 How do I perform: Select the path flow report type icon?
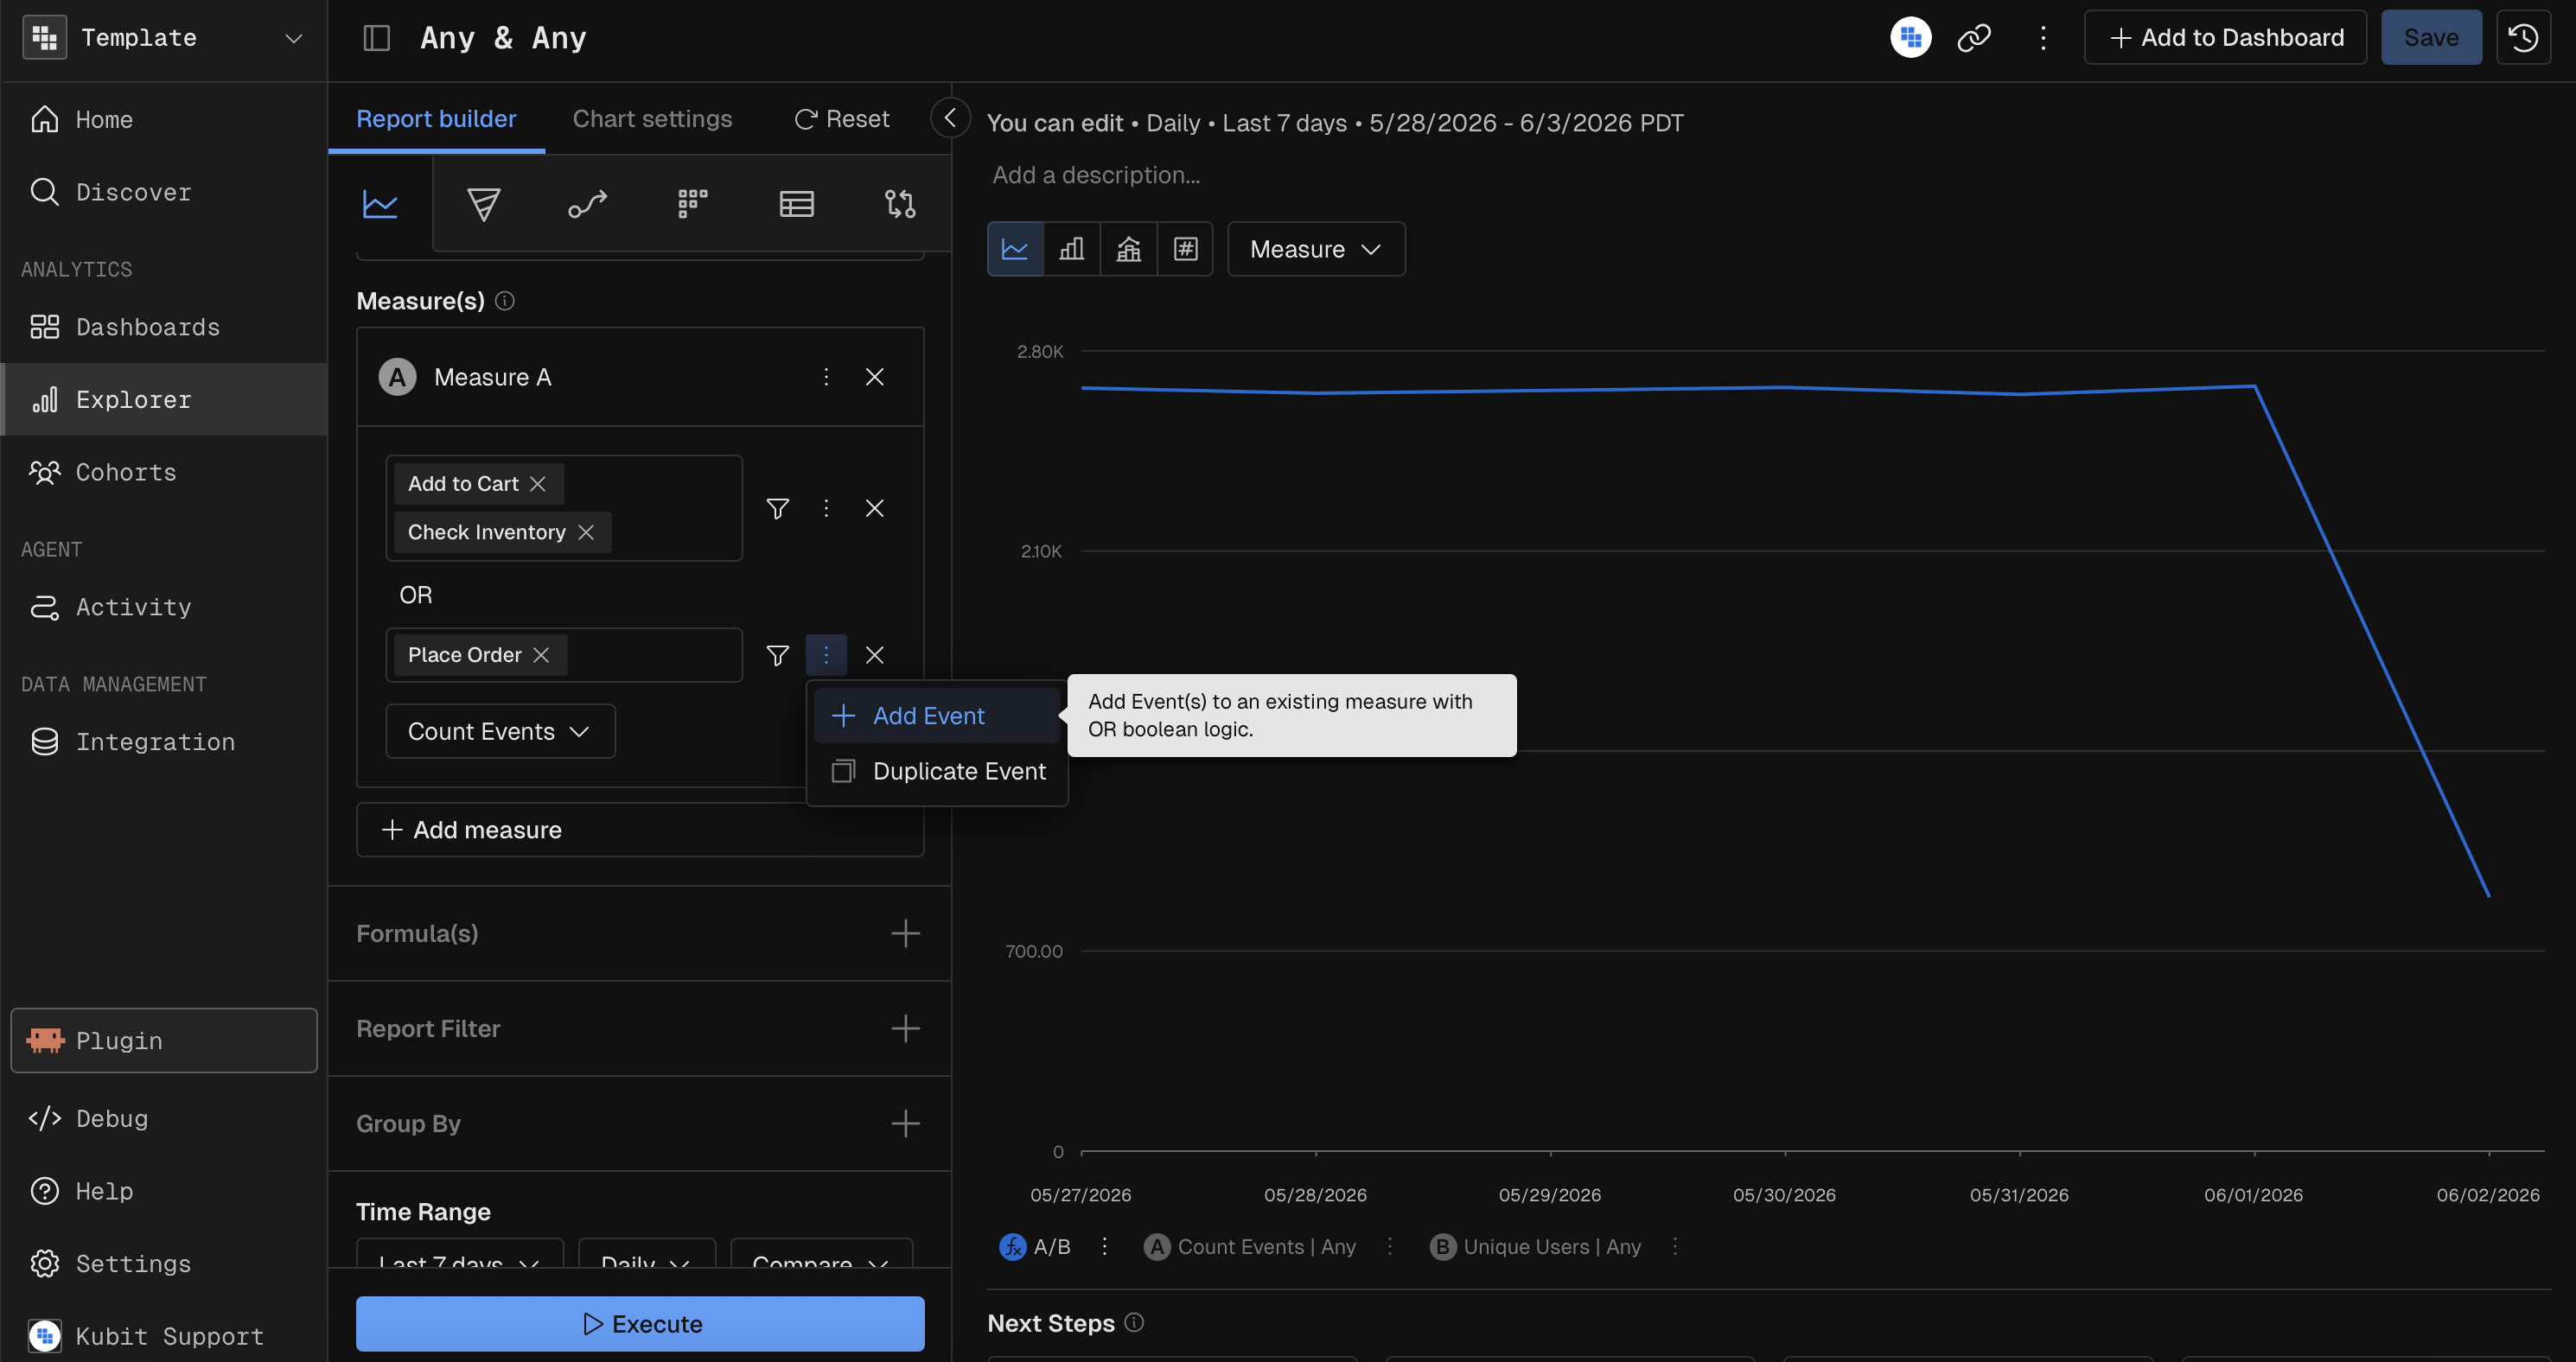tap(588, 204)
